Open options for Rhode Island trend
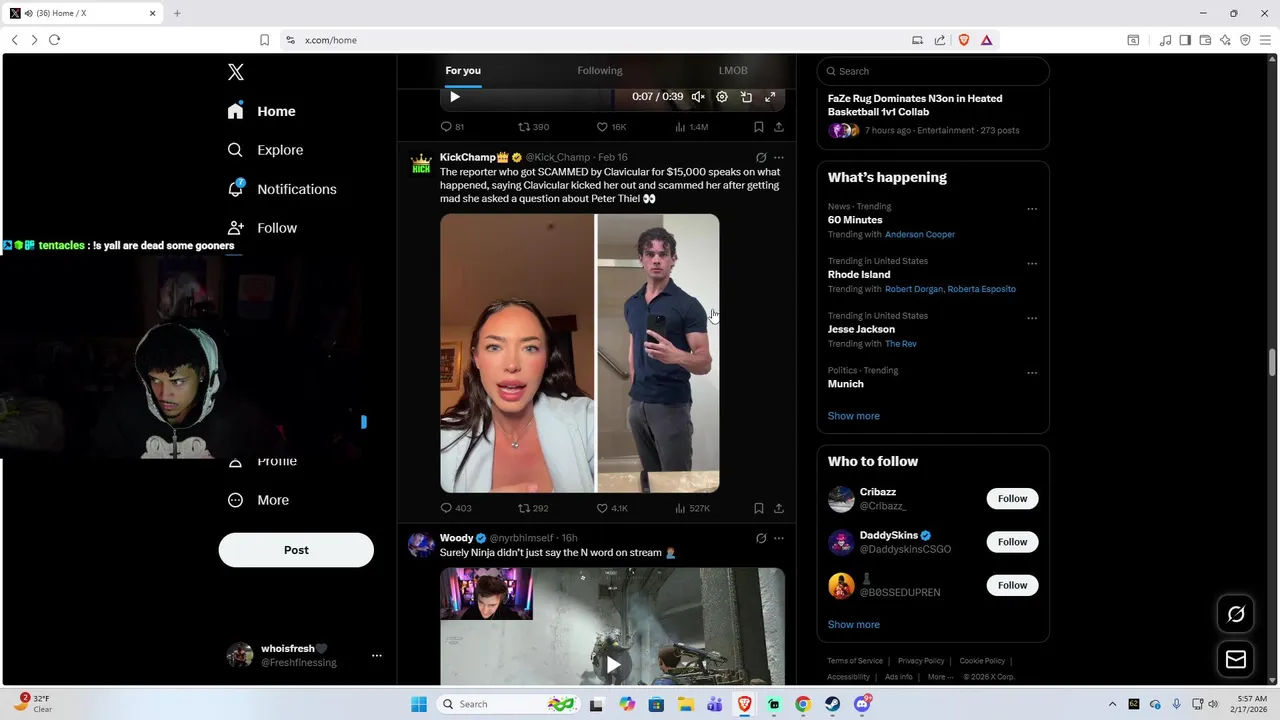The image size is (1280, 720). 1032,264
